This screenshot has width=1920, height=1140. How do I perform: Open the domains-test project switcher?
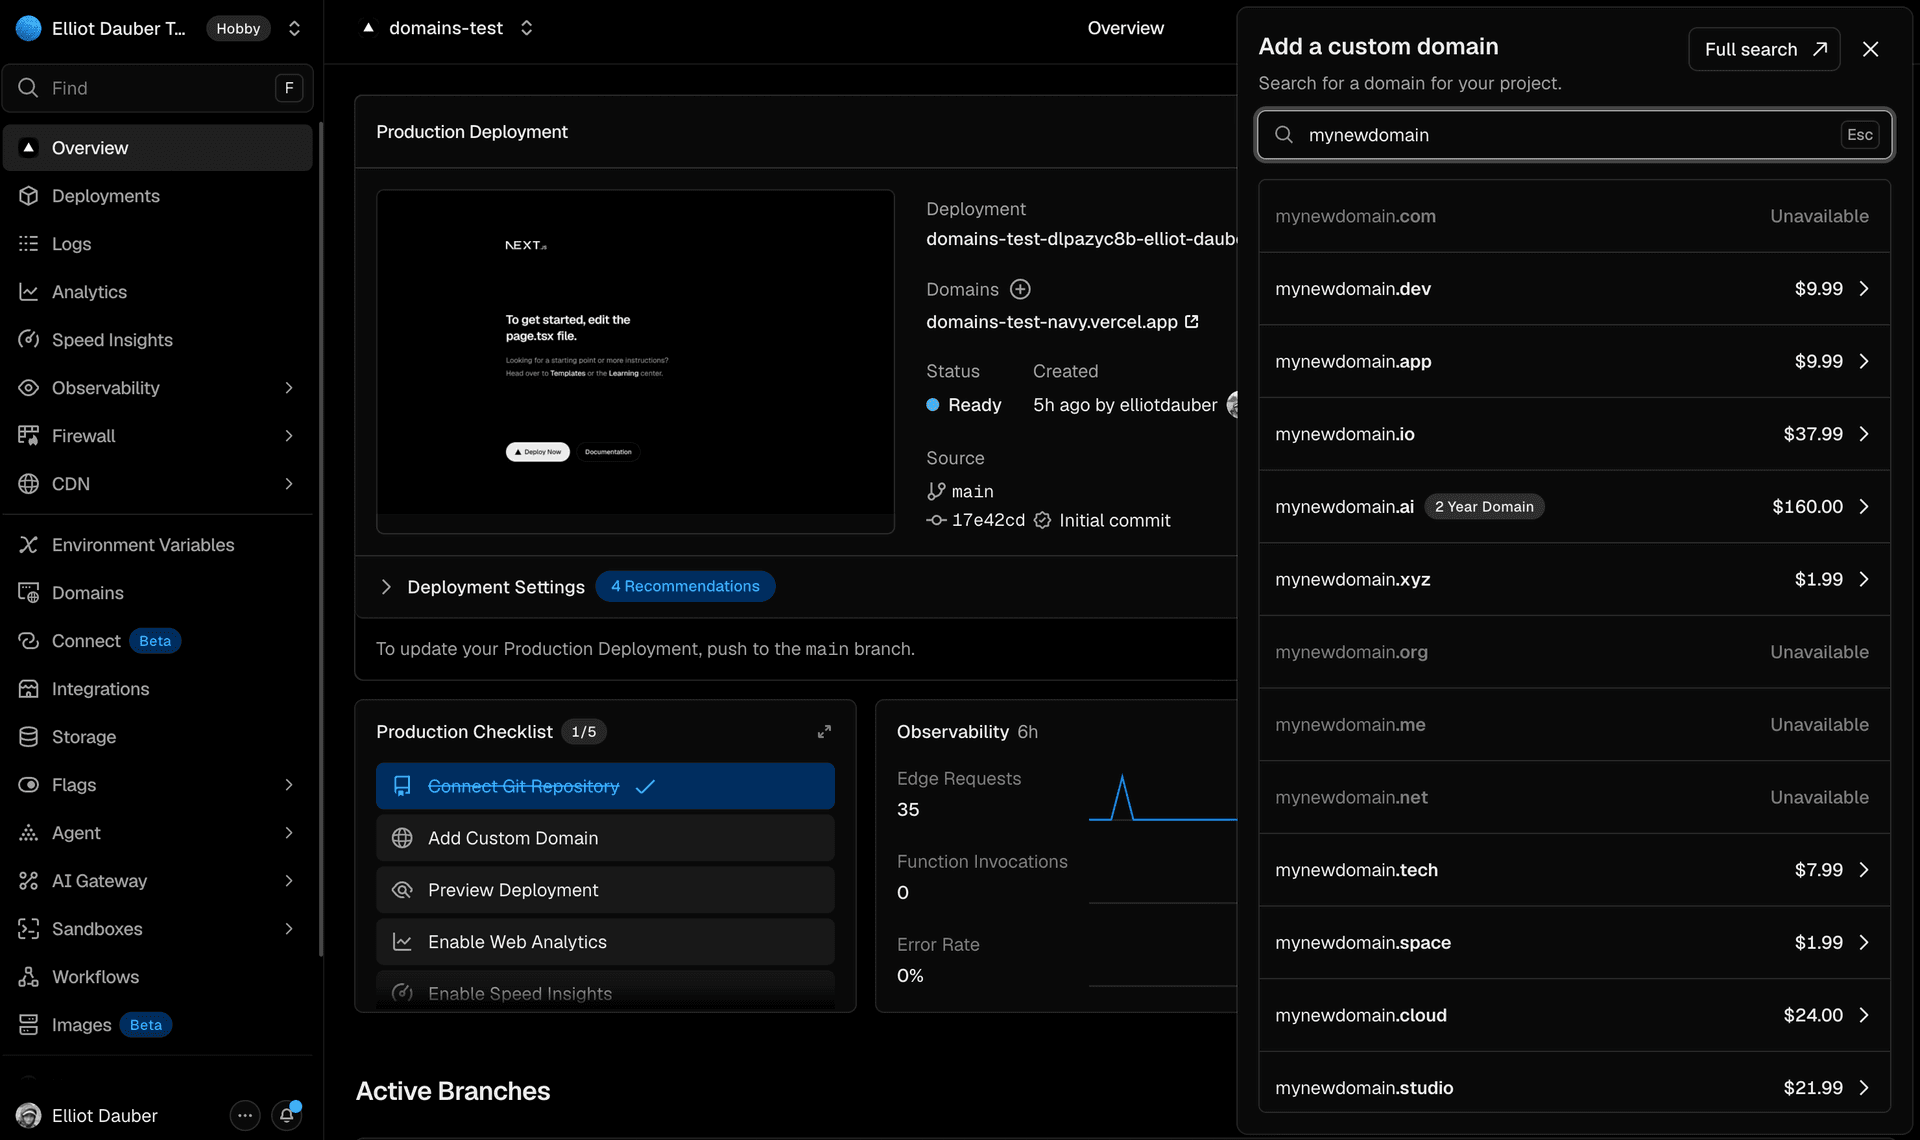click(526, 28)
